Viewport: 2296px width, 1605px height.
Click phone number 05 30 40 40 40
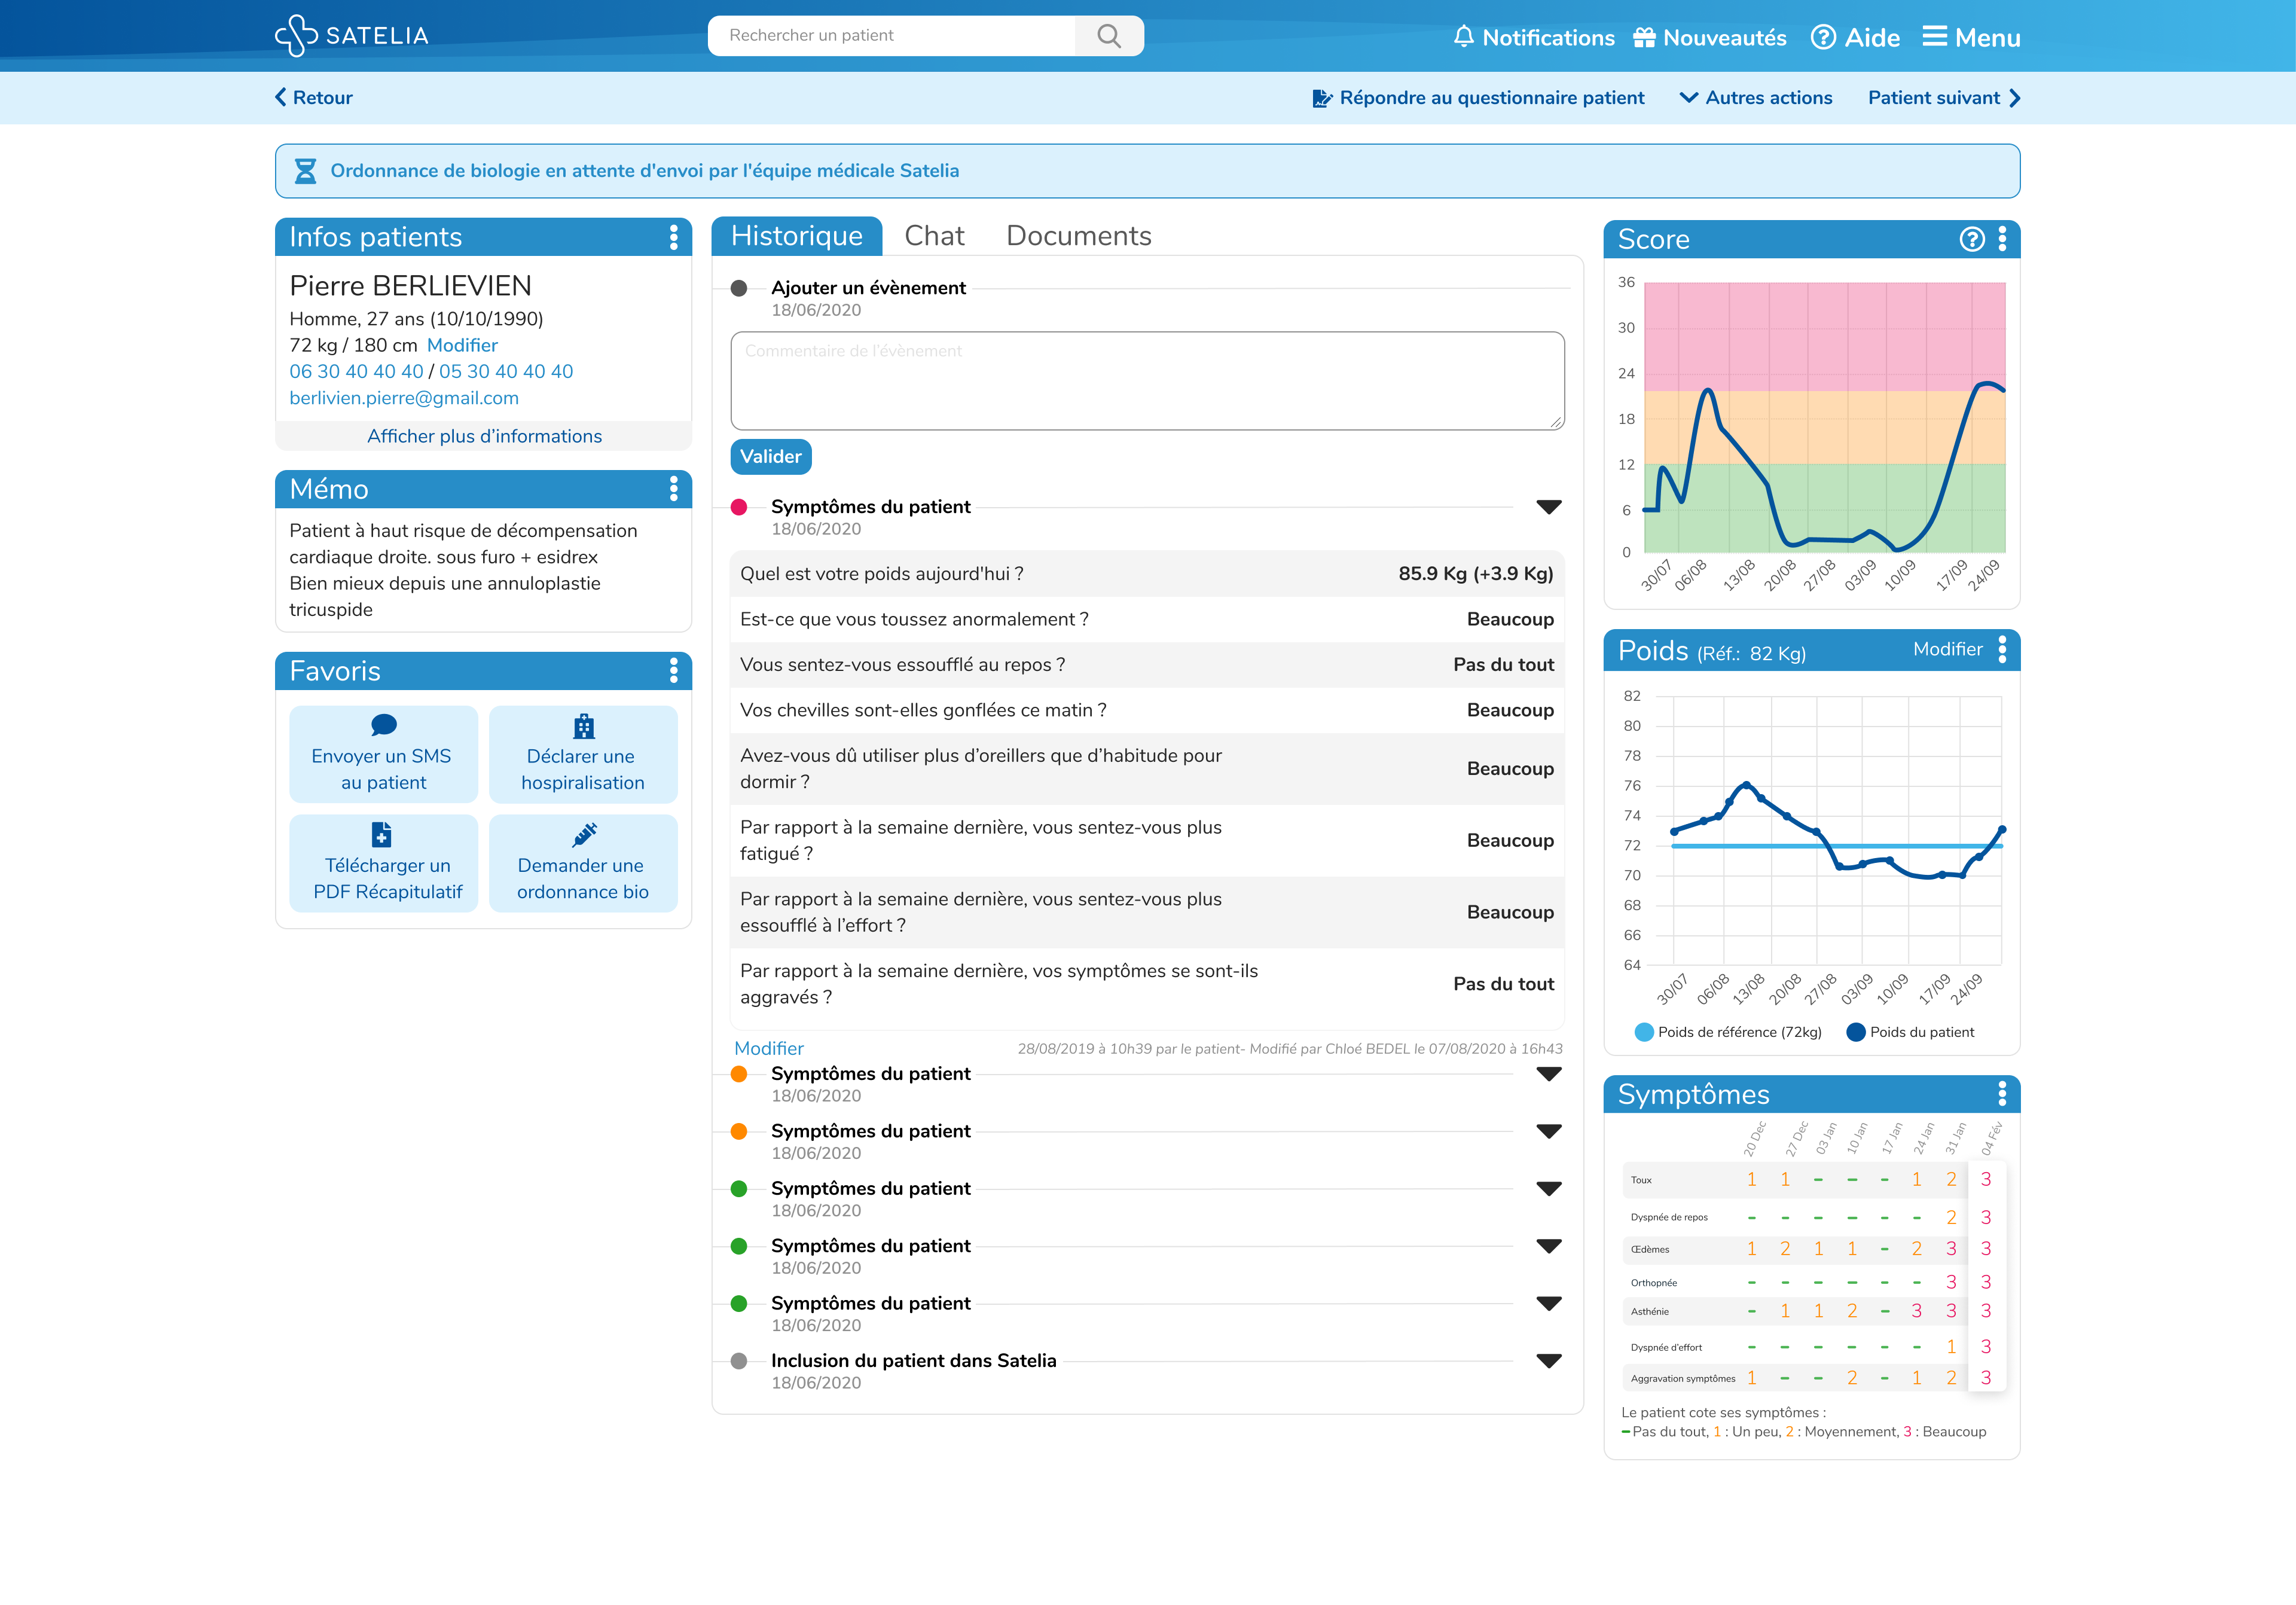(x=506, y=372)
